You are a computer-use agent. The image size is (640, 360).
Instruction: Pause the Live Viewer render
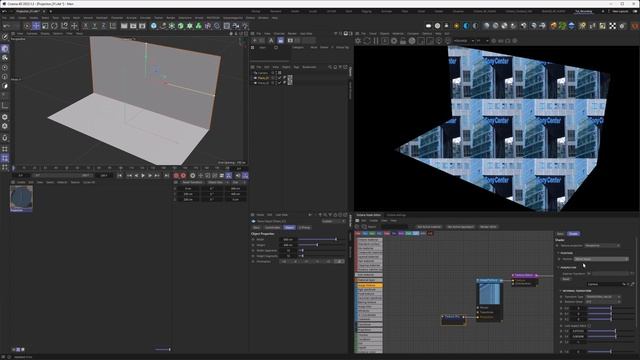[x=376, y=41]
